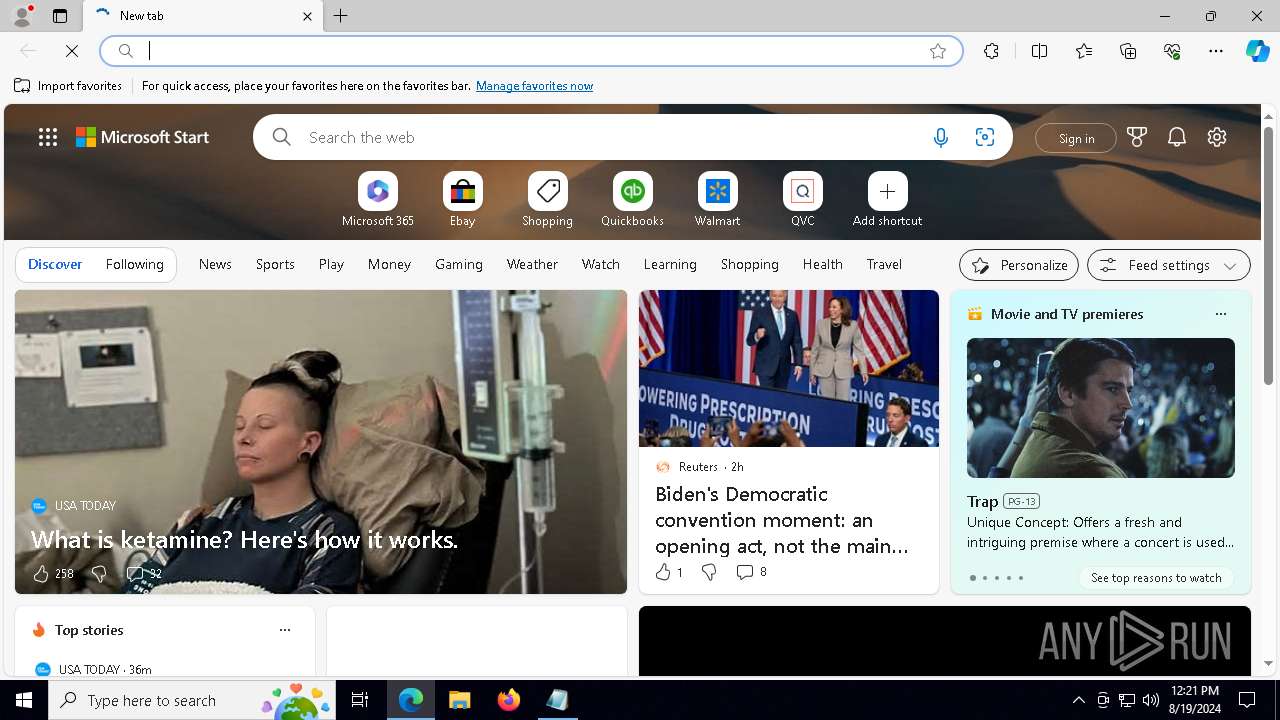Image resolution: width=1280 pixels, height=720 pixels.
Task: Open Movie and TV premieres options menu
Action: (x=1220, y=314)
